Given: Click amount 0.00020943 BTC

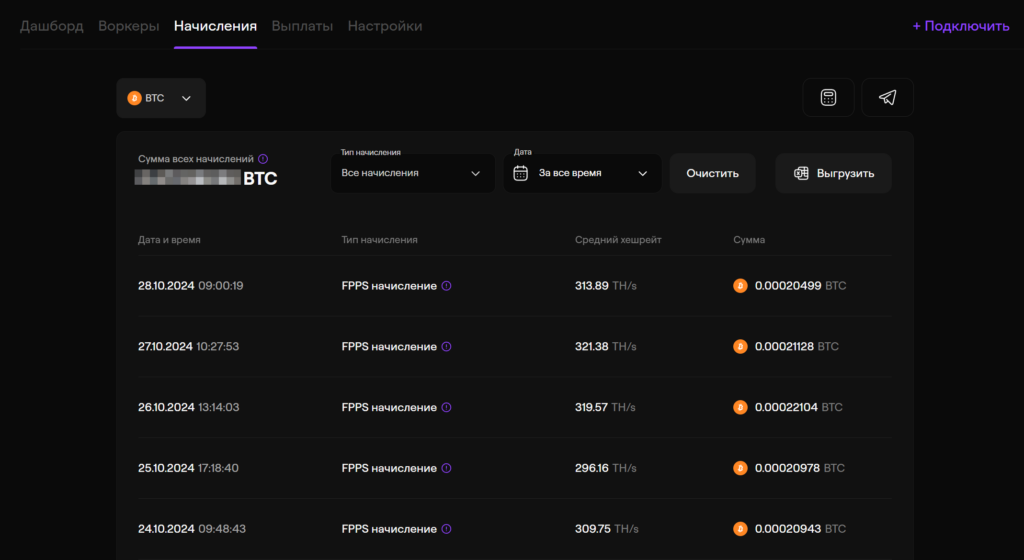Looking at the screenshot, I should coord(800,529).
